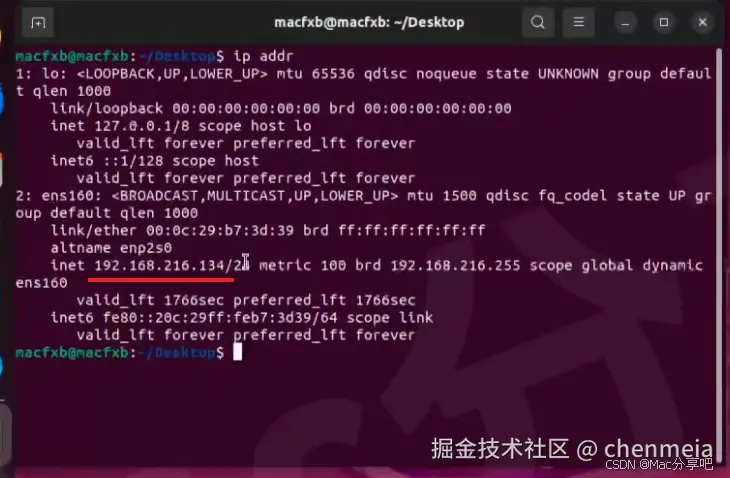
Task: Open the terminal search icon
Action: [x=538, y=22]
